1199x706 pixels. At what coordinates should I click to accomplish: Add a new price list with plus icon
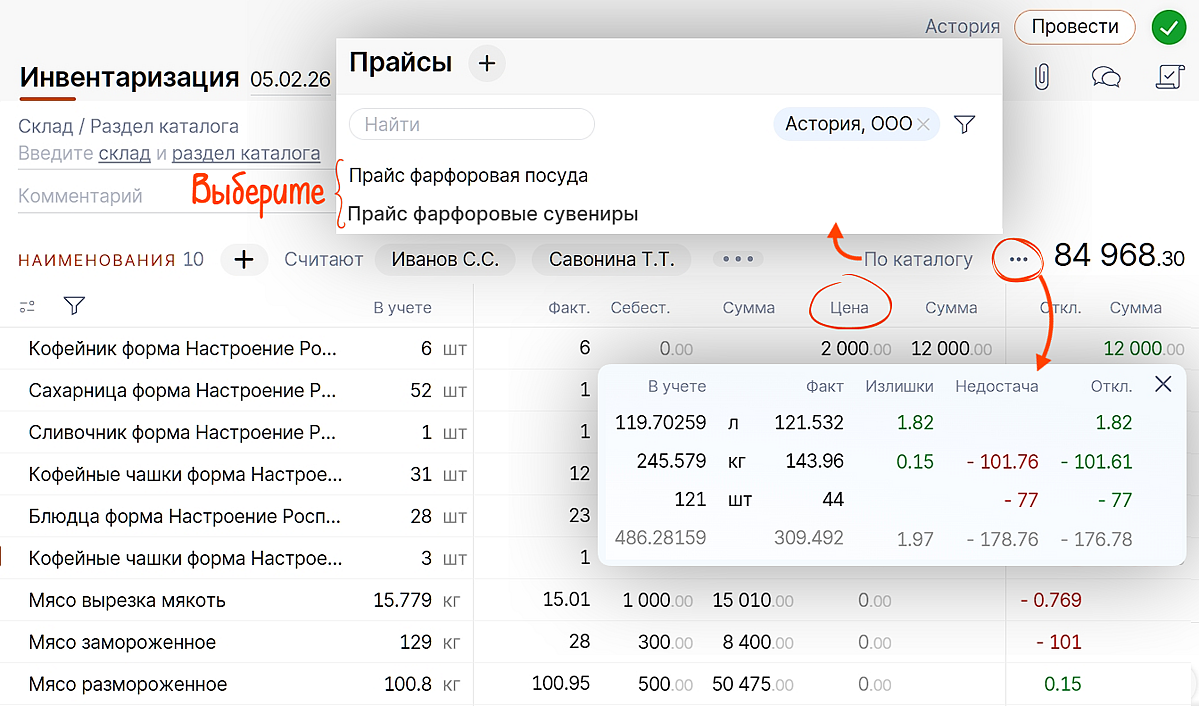pyautogui.click(x=487, y=64)
